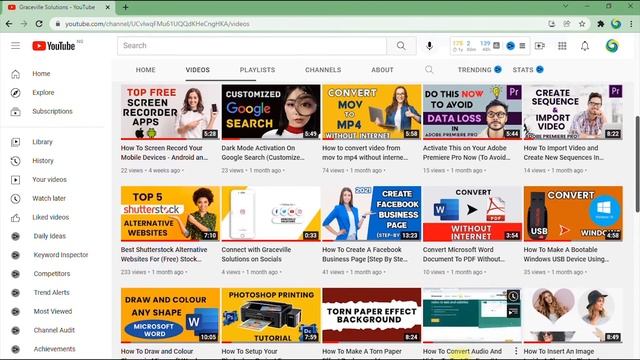
Task: Open Photoshop Printing Tutorial thumbnail
Action: pos(271,316)
